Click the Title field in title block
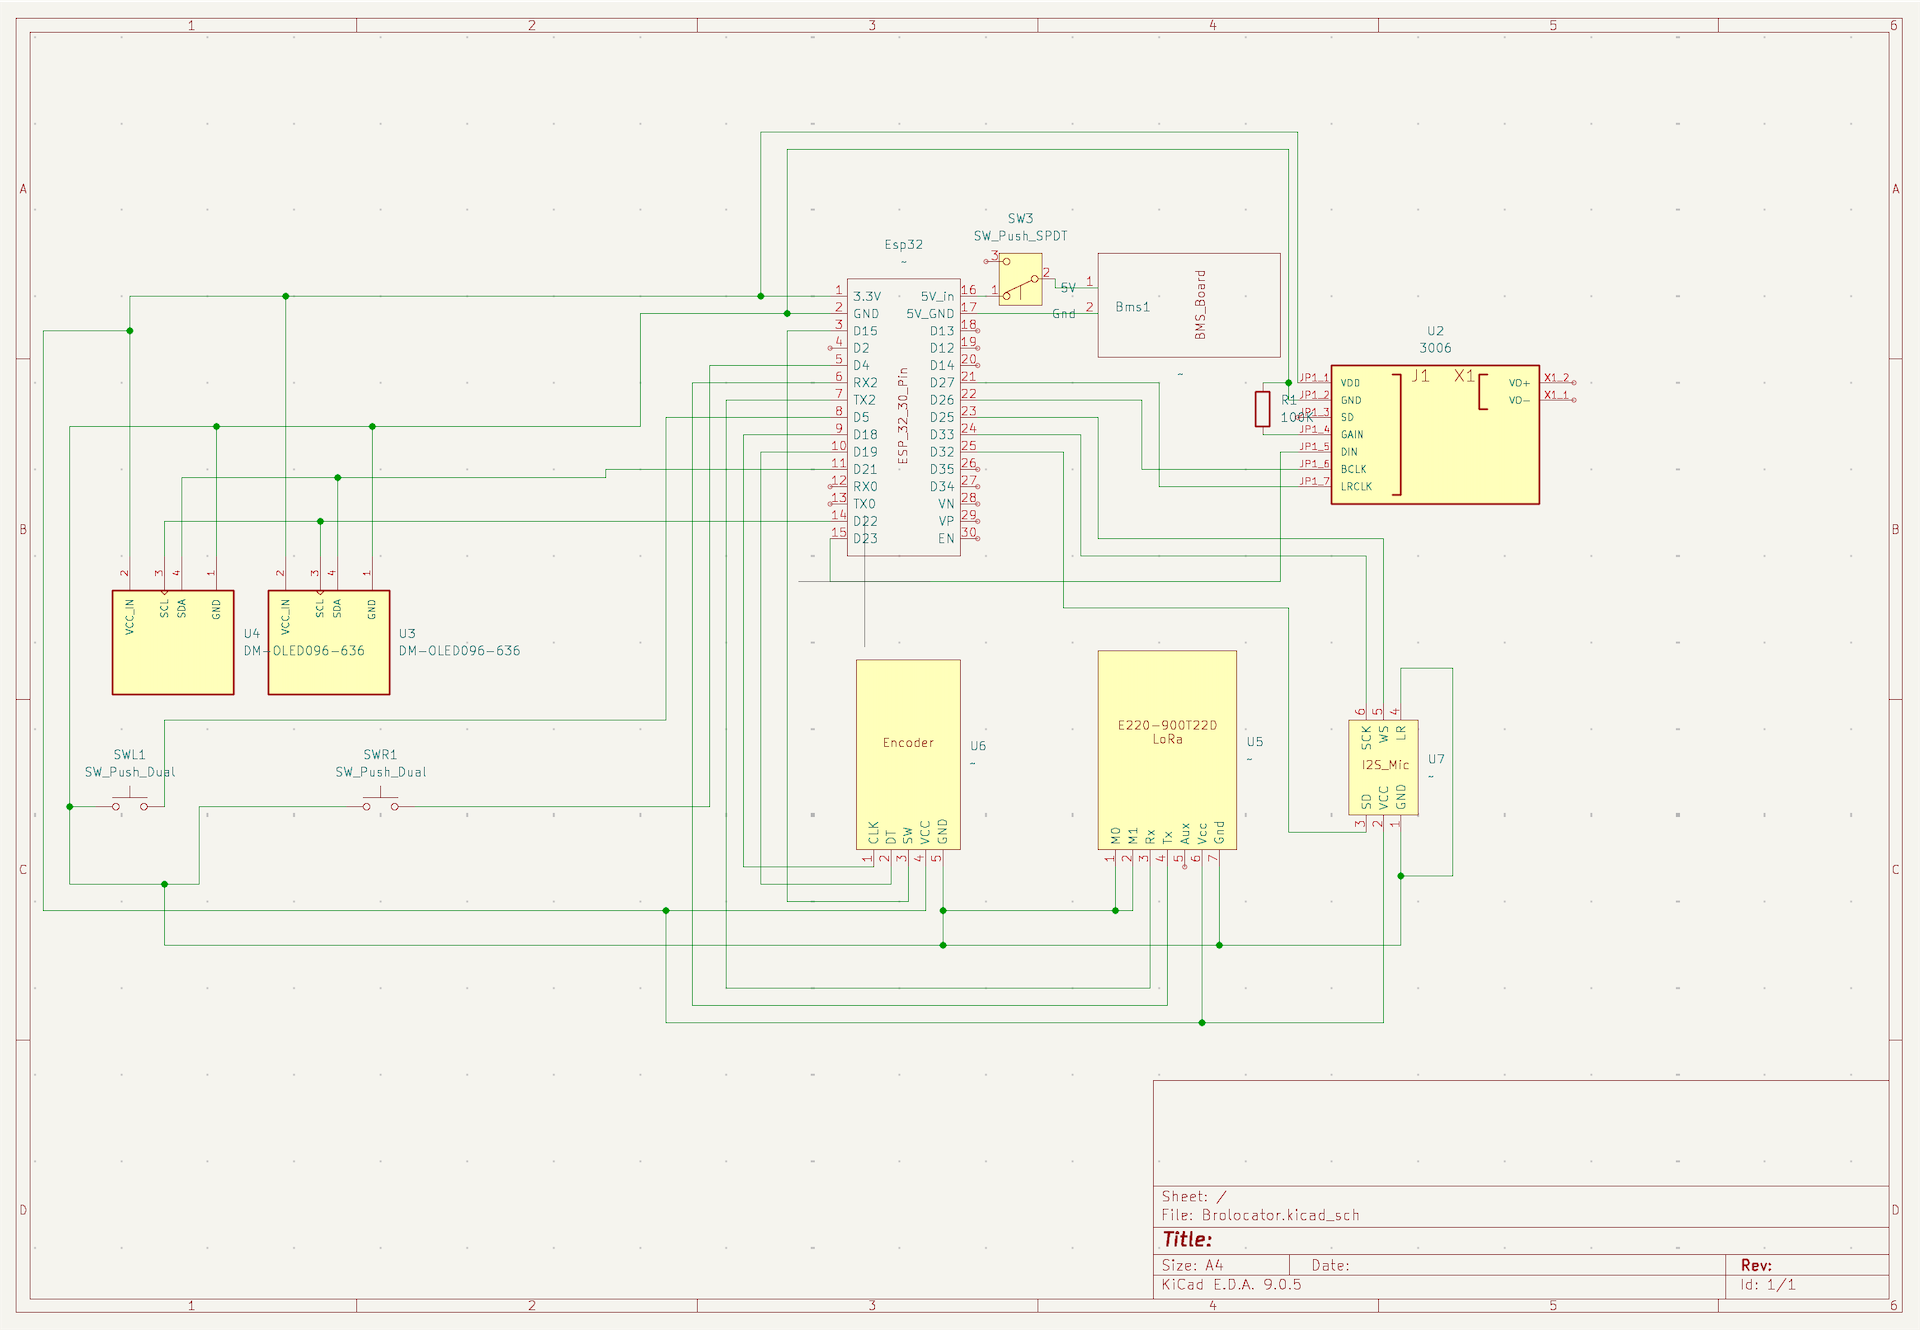This screenshot has width=1920, height=1330. click(x=1188, y=1240)
